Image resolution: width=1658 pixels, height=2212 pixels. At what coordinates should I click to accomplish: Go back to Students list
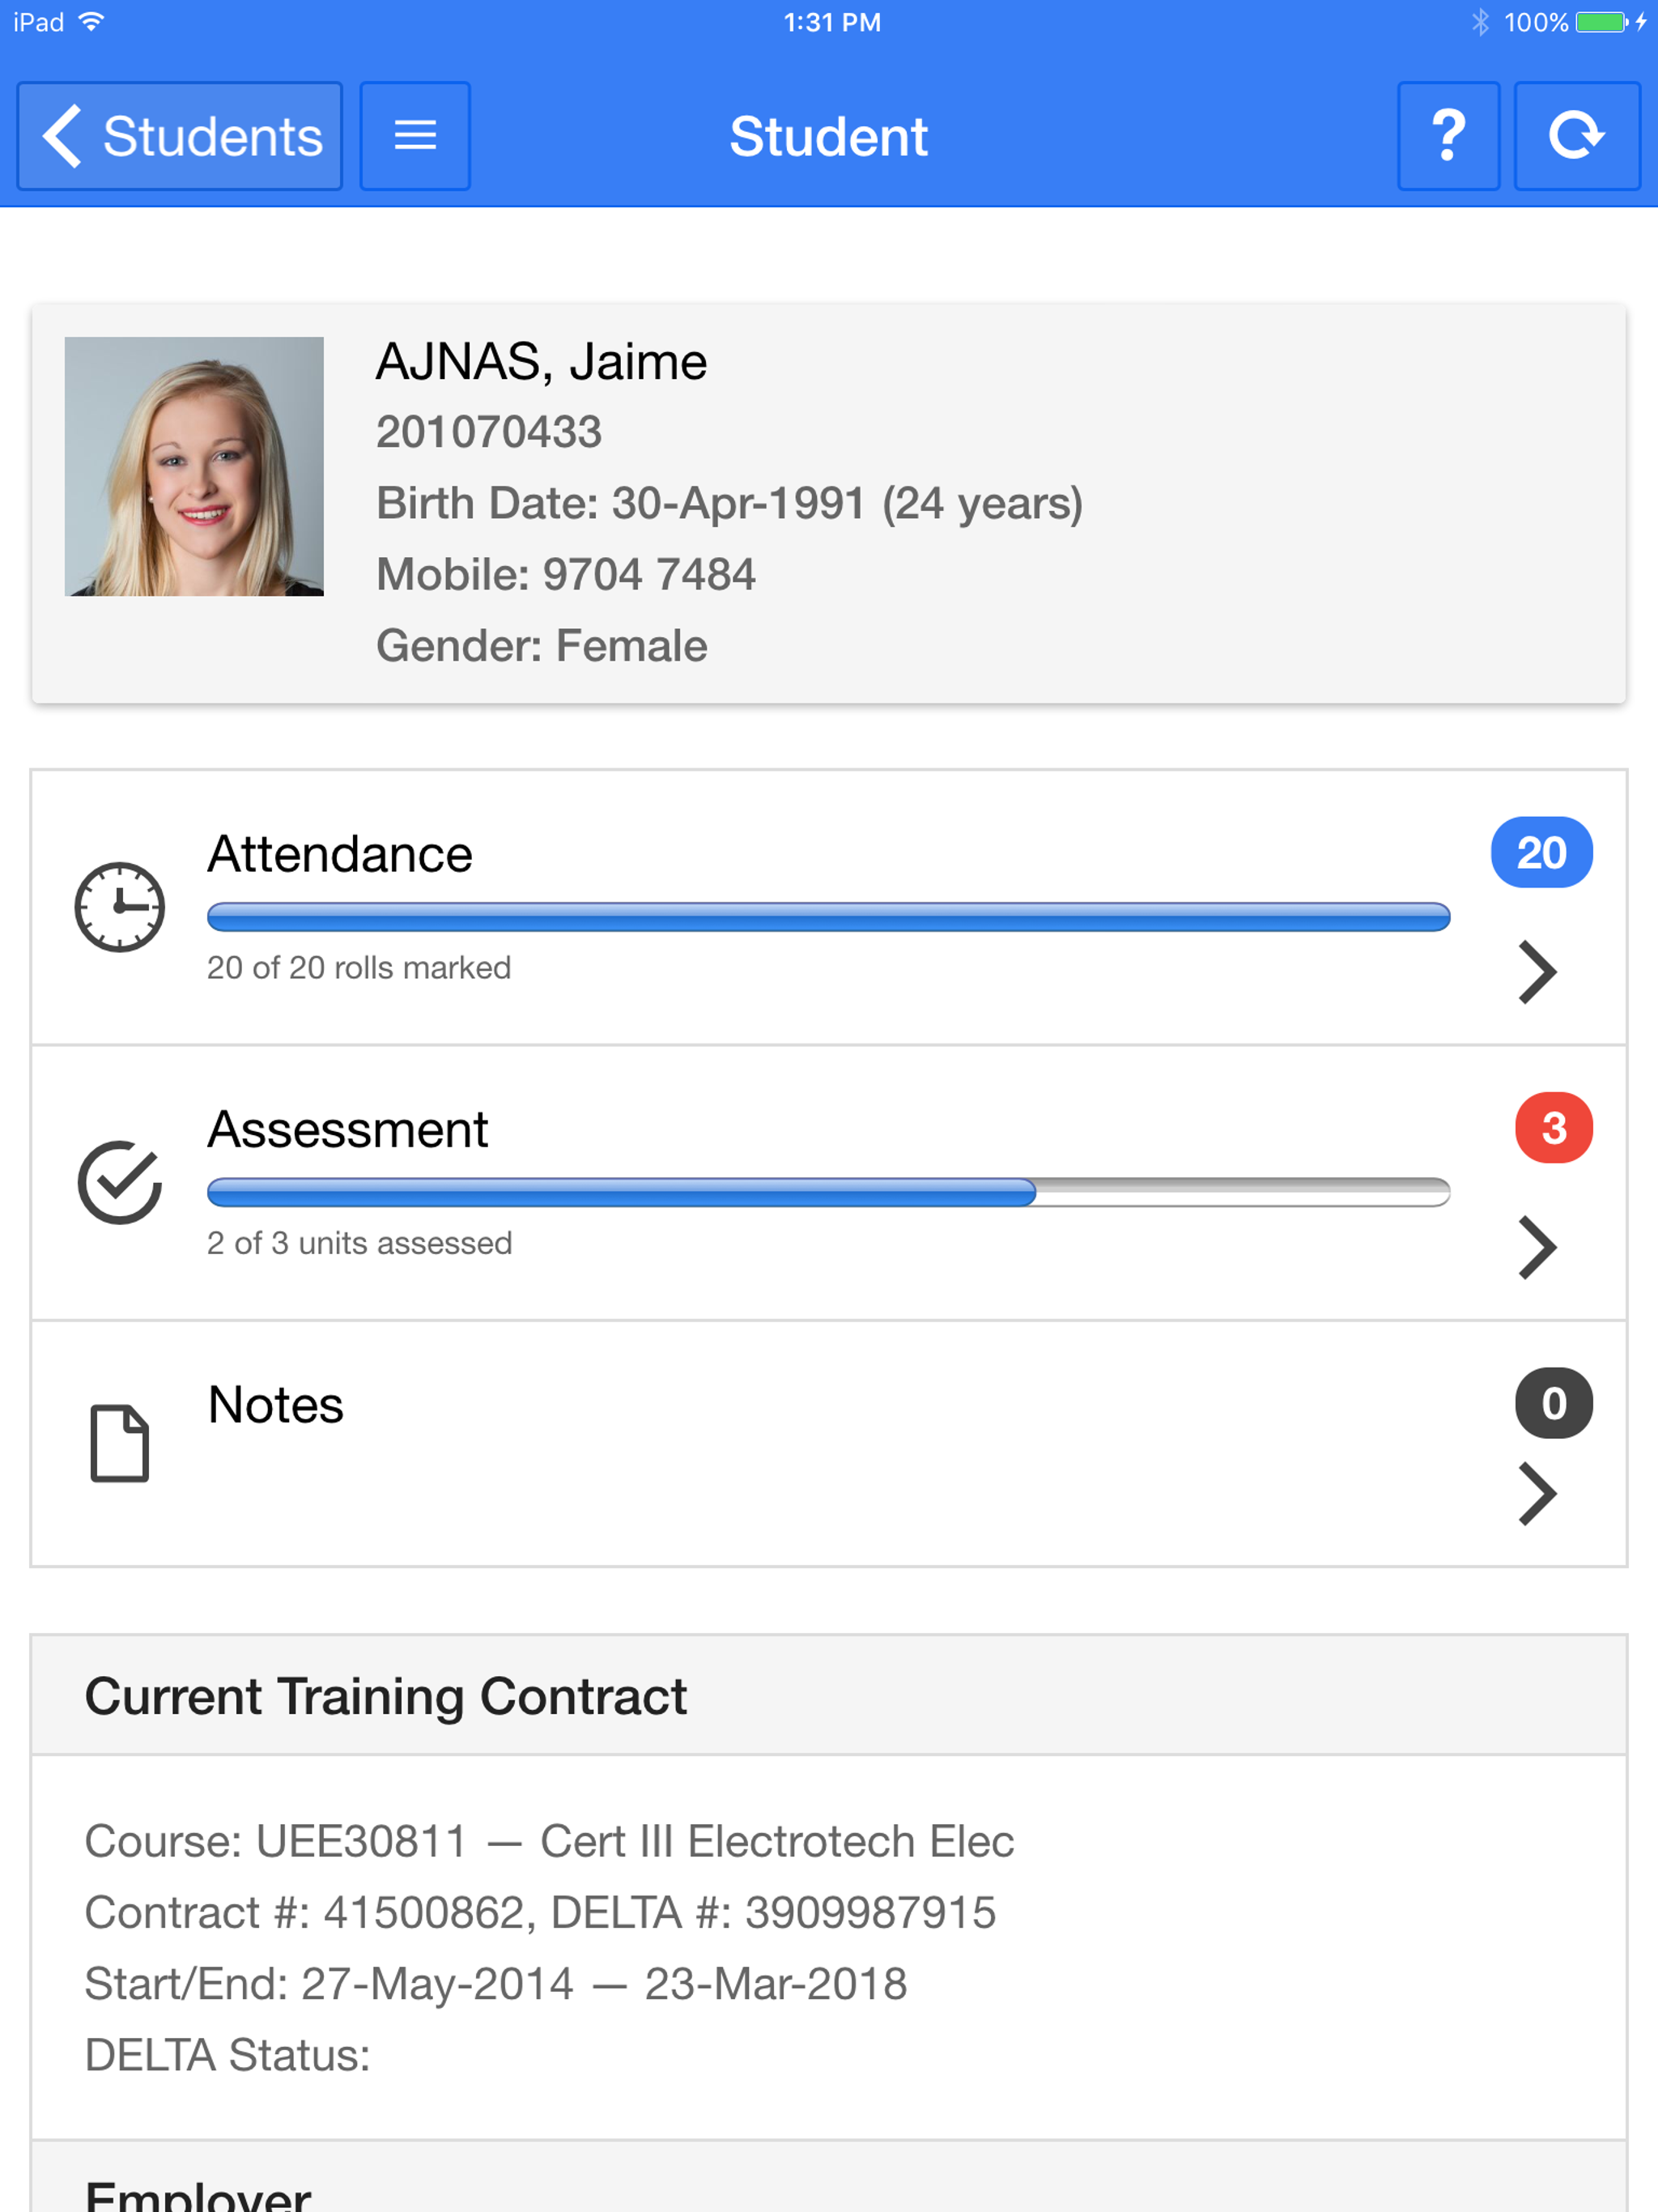180,136
